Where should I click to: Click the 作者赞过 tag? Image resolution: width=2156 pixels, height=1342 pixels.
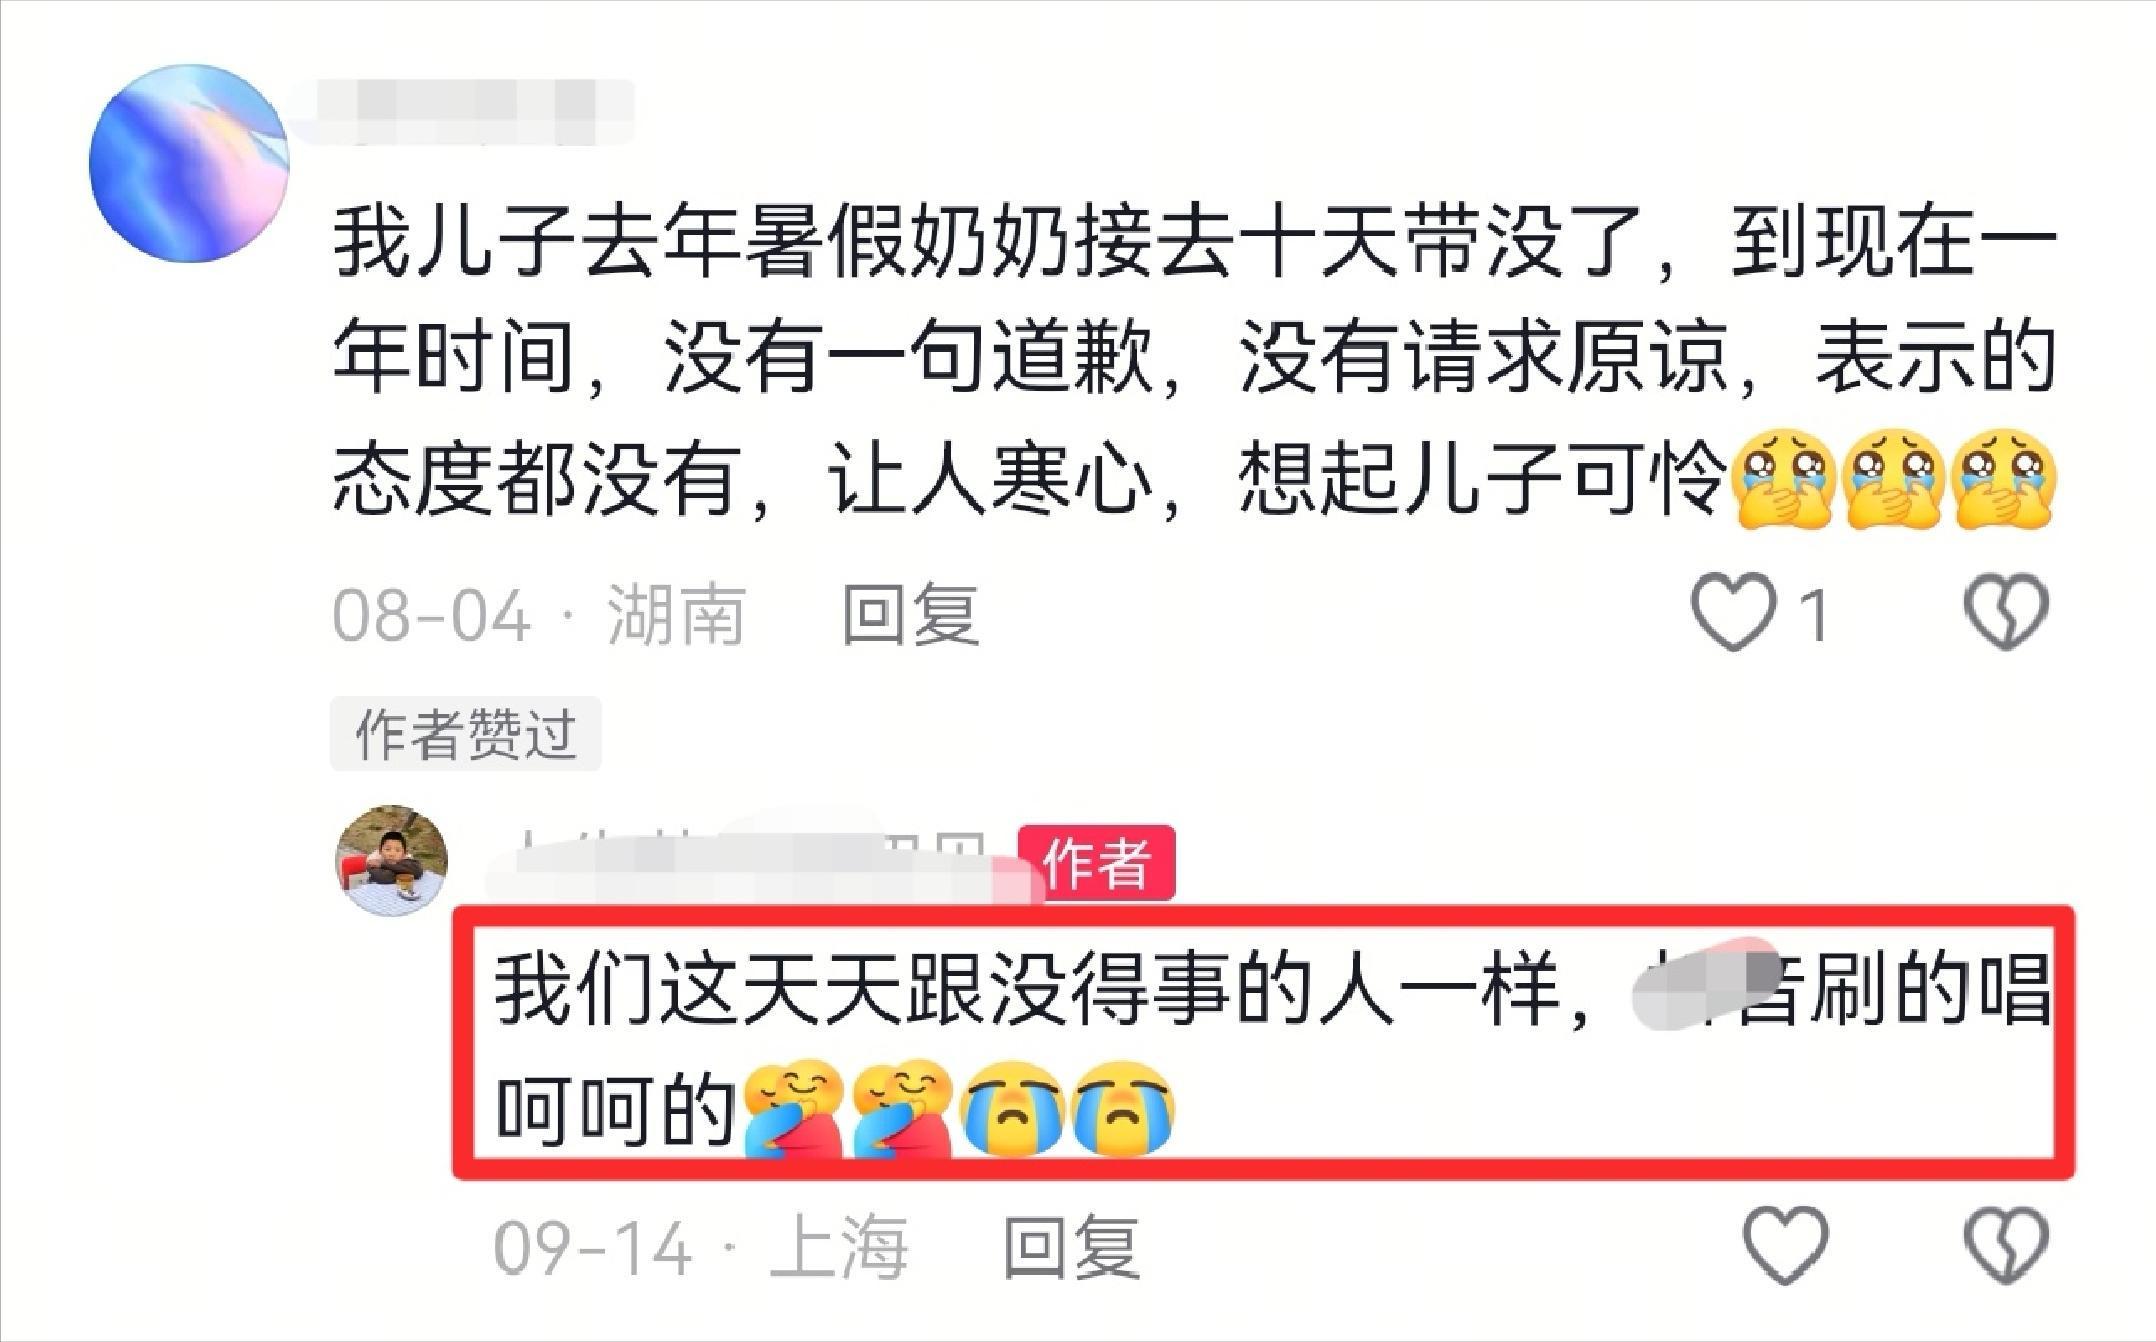[x=465, y=734]
